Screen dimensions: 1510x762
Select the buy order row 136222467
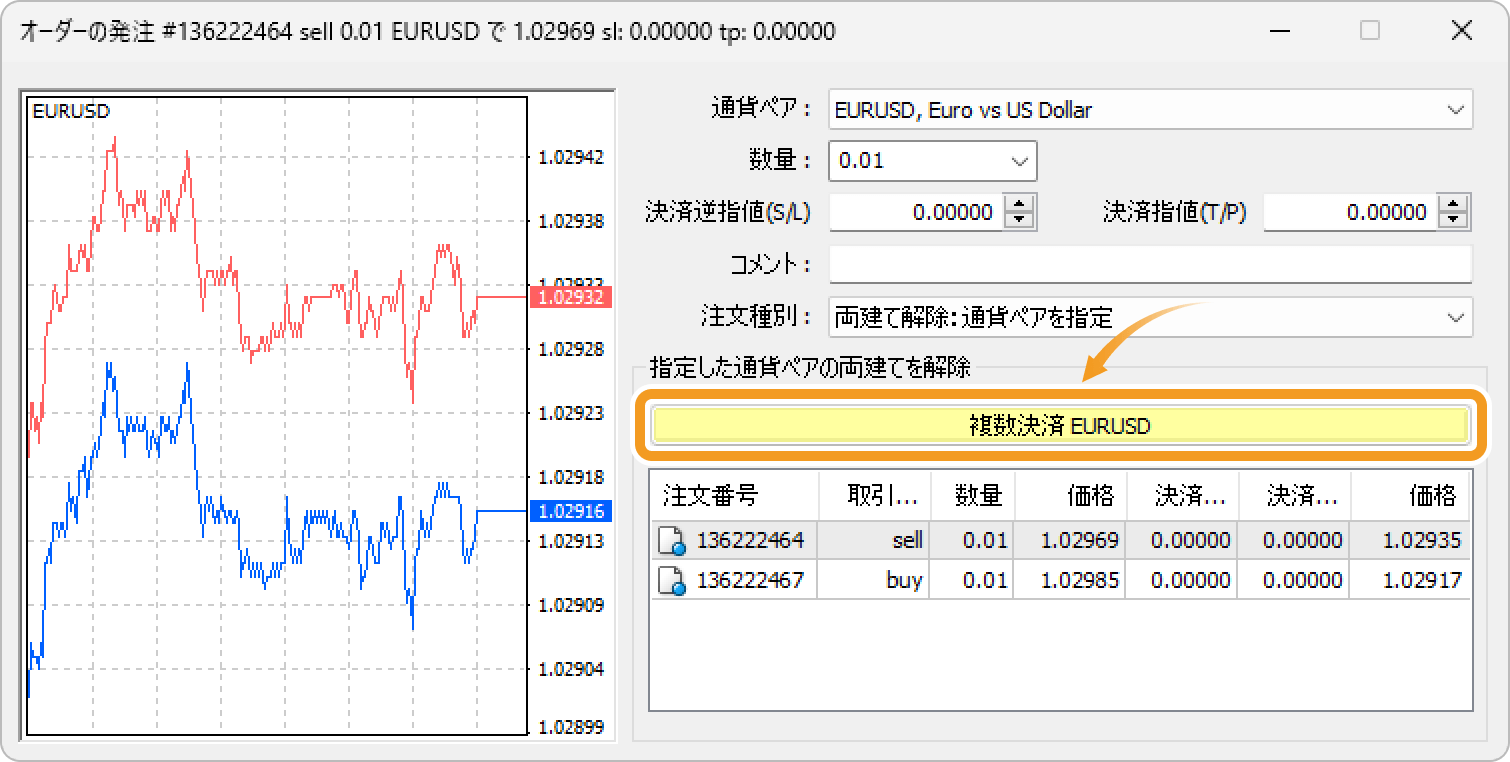[1060, 580]
